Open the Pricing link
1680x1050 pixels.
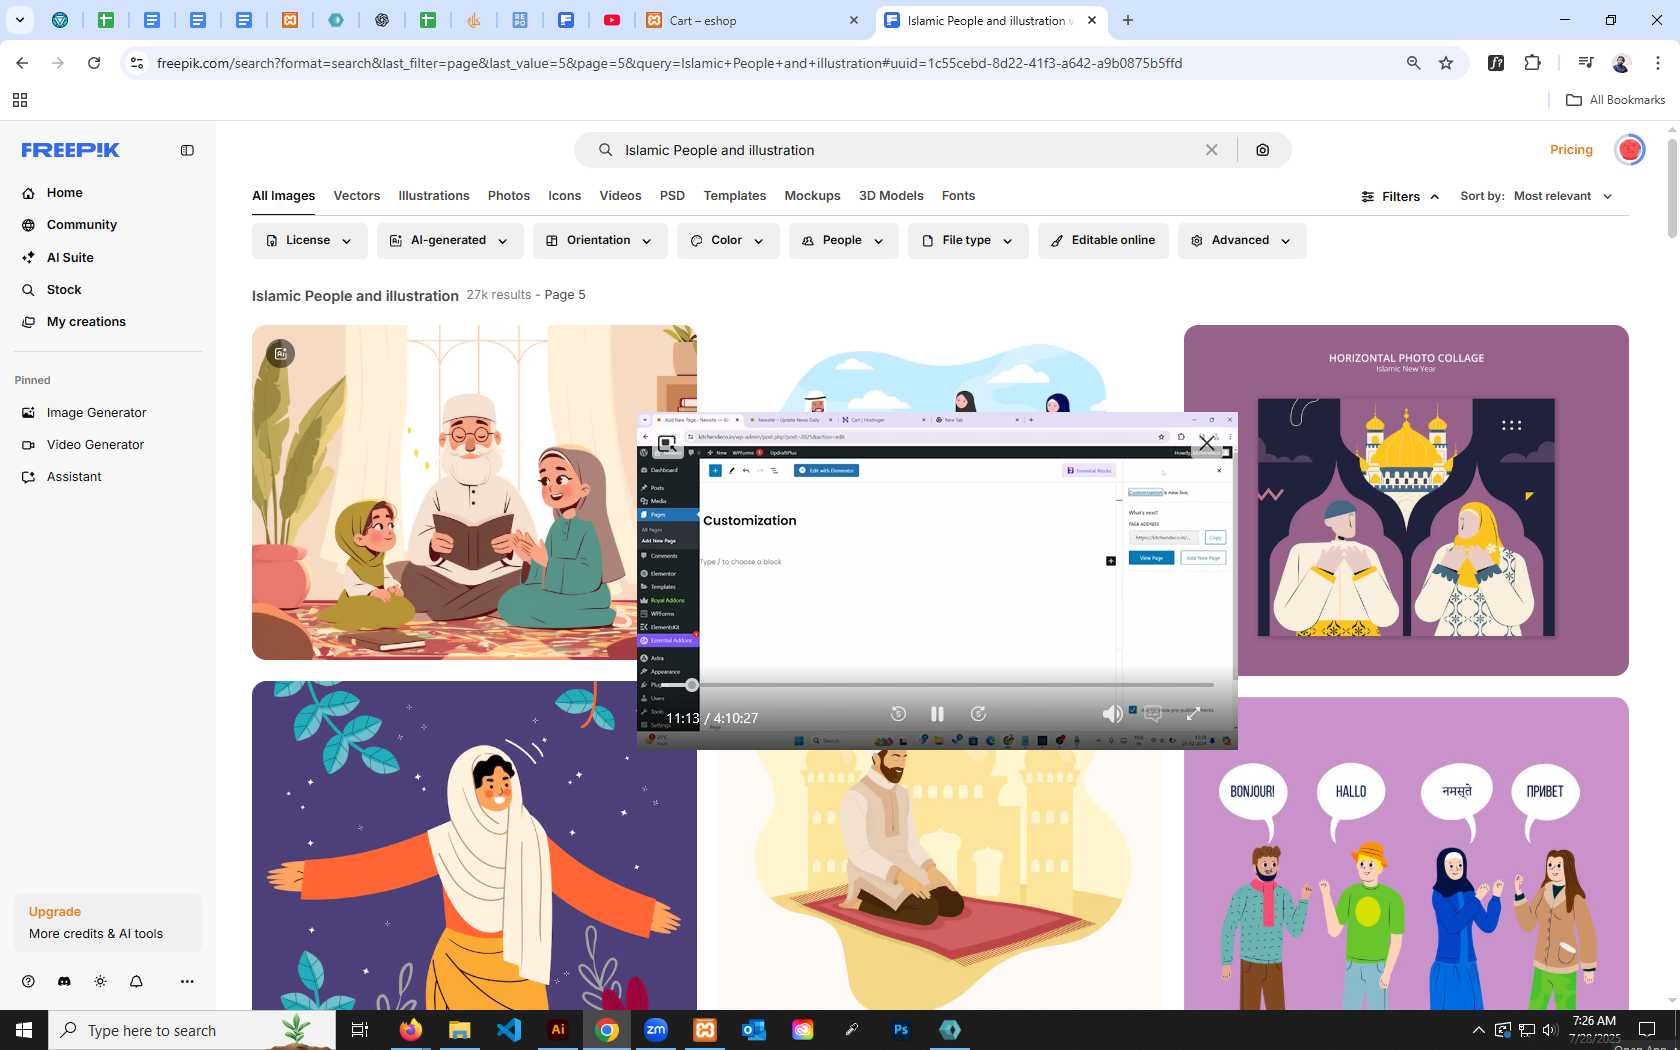coord(1571,150)
